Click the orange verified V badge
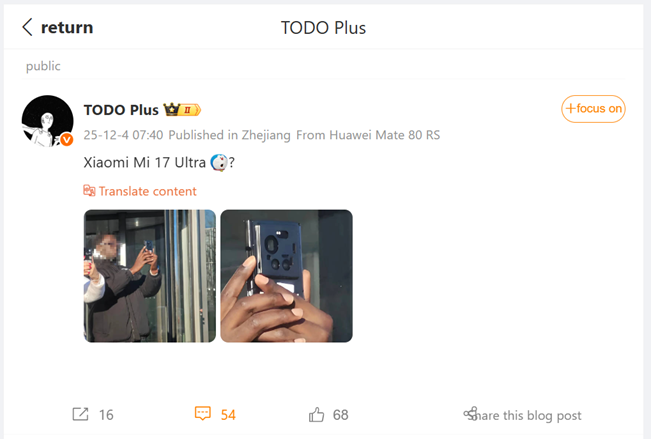The image size is (651, 439). 66,140
